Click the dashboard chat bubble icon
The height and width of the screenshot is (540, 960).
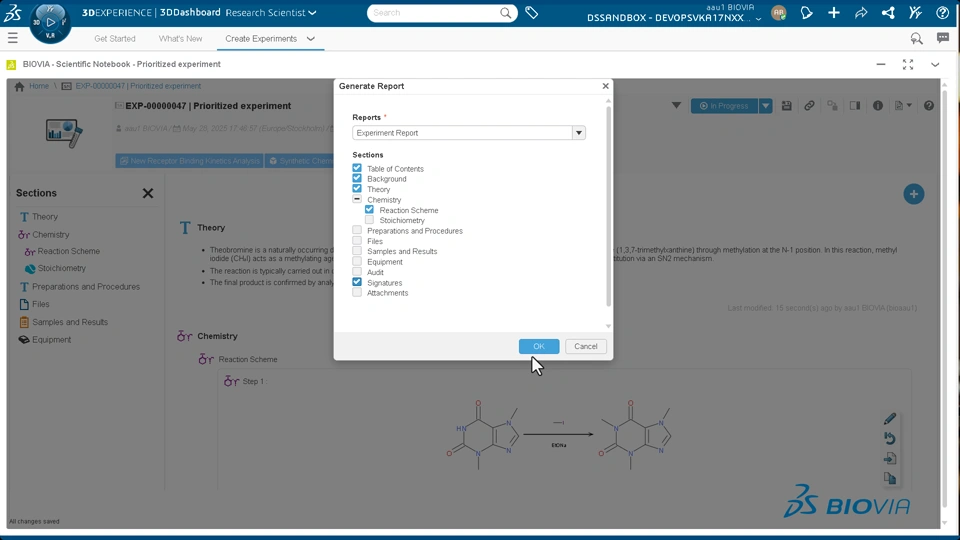(x=943, y=38)
